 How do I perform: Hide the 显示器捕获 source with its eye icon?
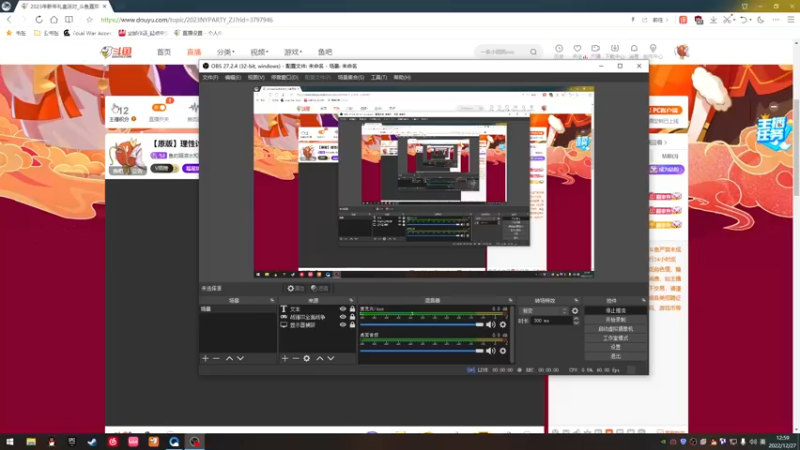click(343, 324)
